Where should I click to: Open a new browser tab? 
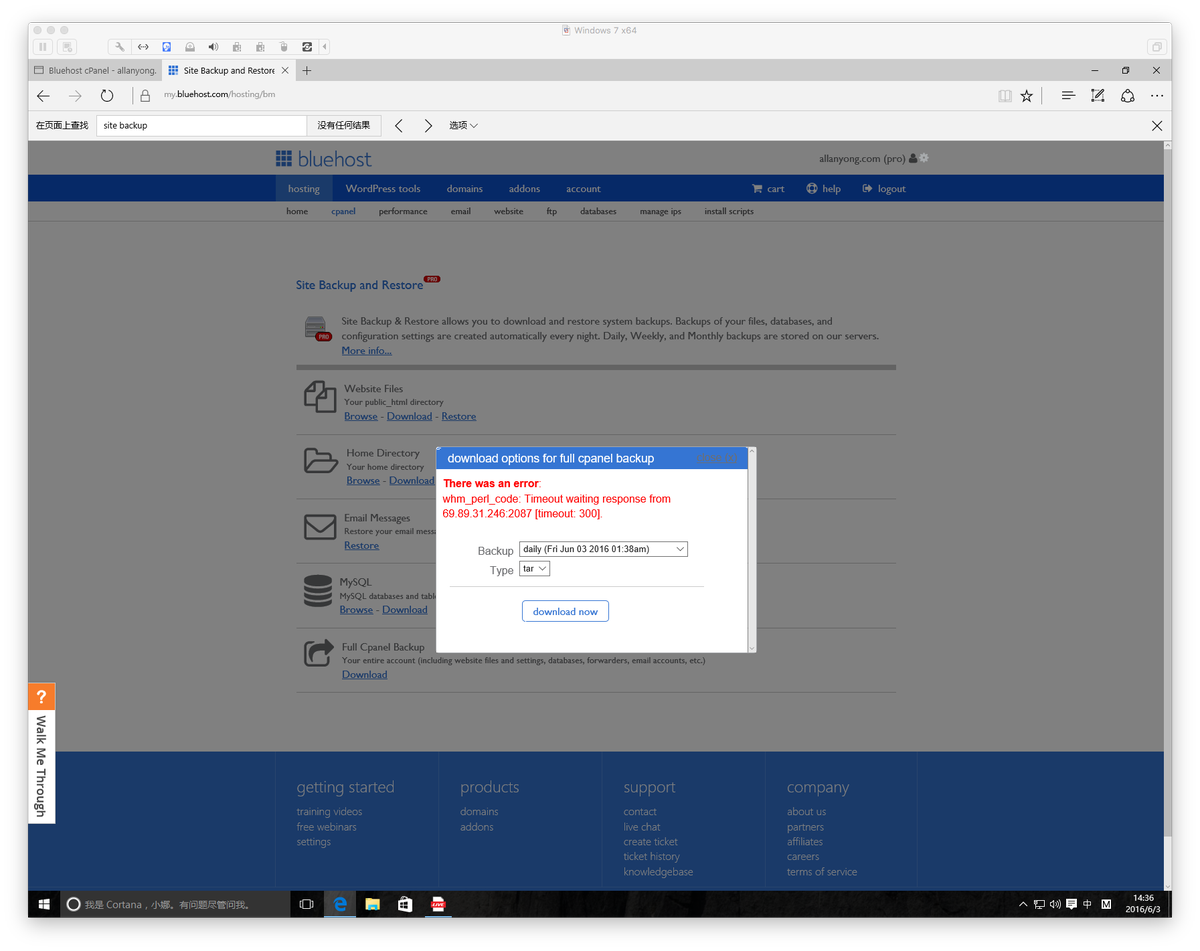(x=307, y=70)
